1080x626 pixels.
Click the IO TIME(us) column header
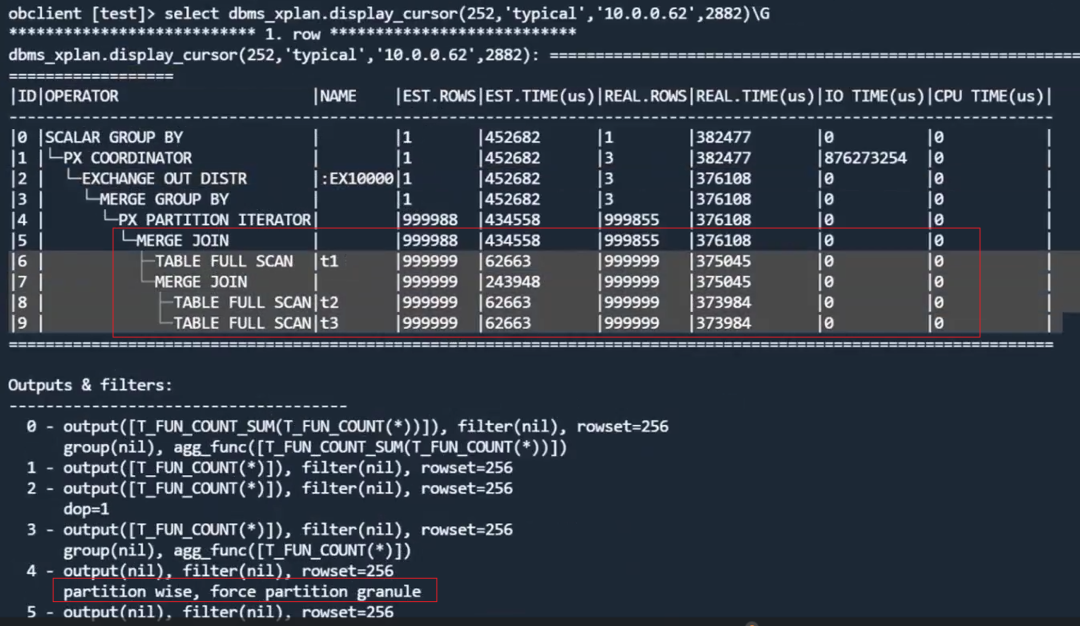tap(874, 96)
